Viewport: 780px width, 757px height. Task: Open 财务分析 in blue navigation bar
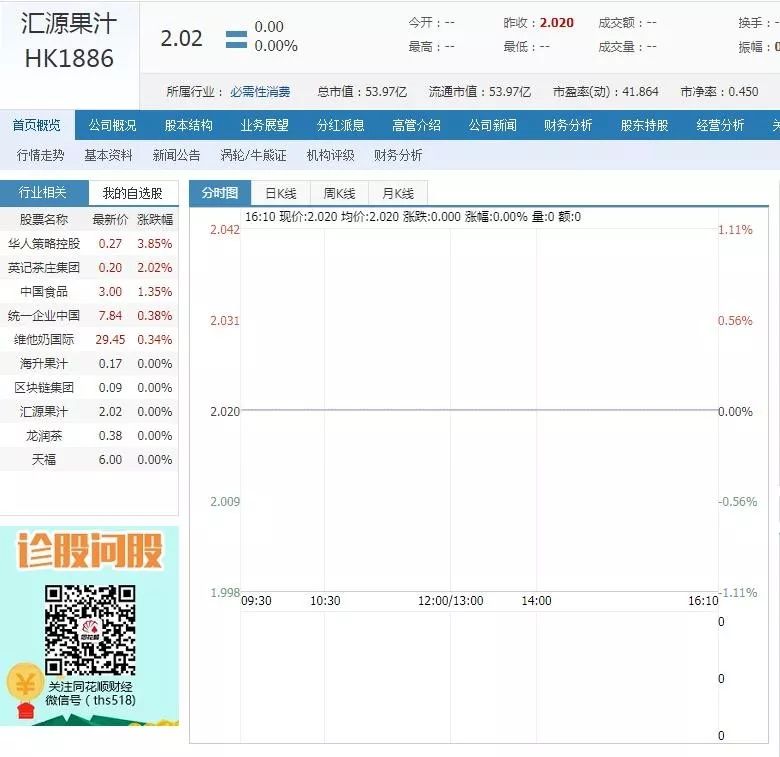[x=568, y=125]
